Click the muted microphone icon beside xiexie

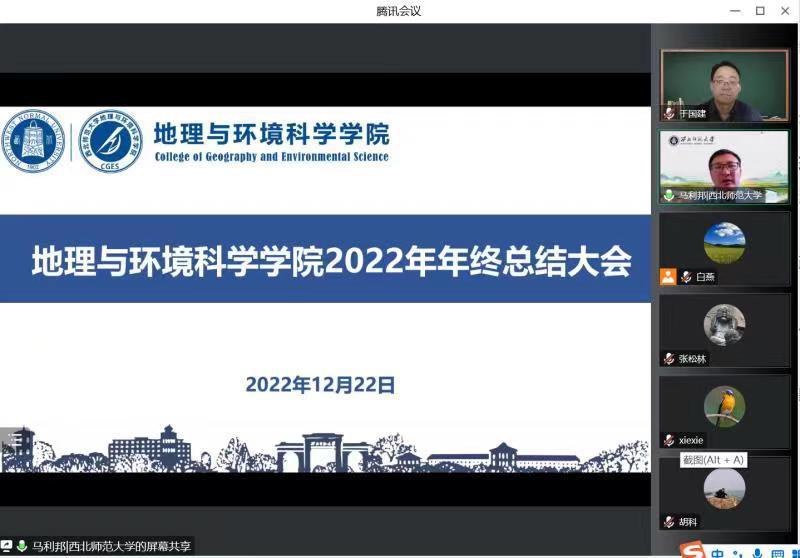click(x=669, y=440)
